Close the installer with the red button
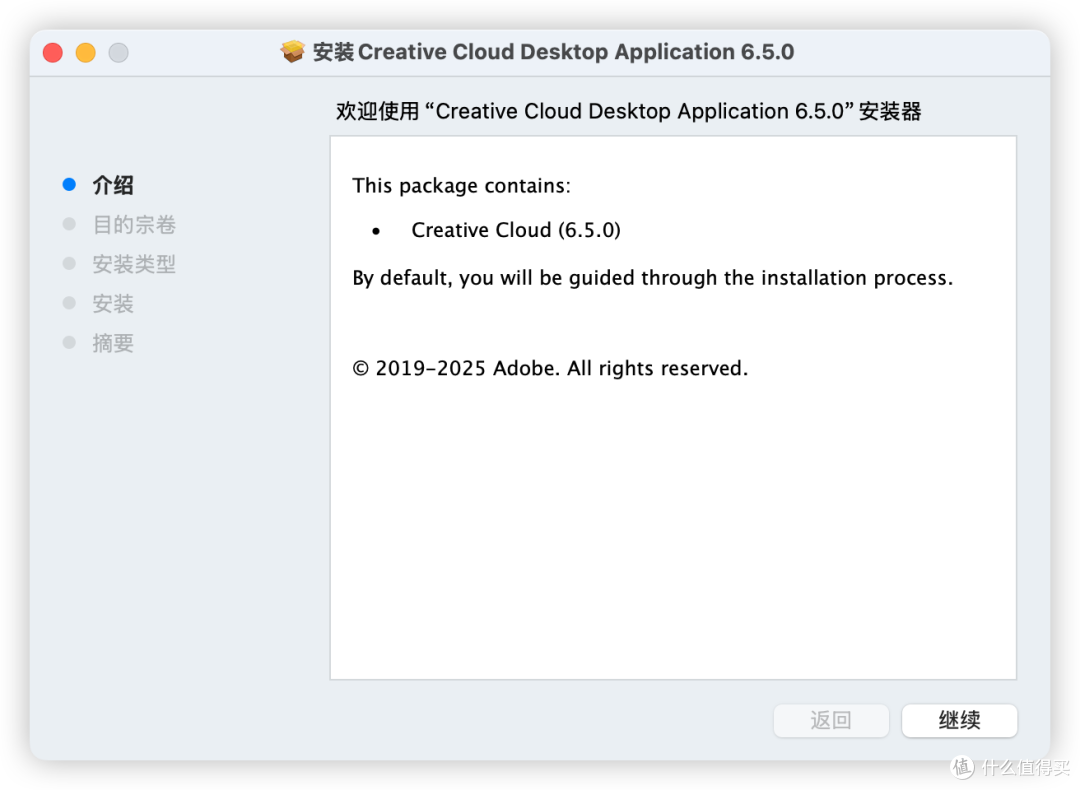 point(52,52)
